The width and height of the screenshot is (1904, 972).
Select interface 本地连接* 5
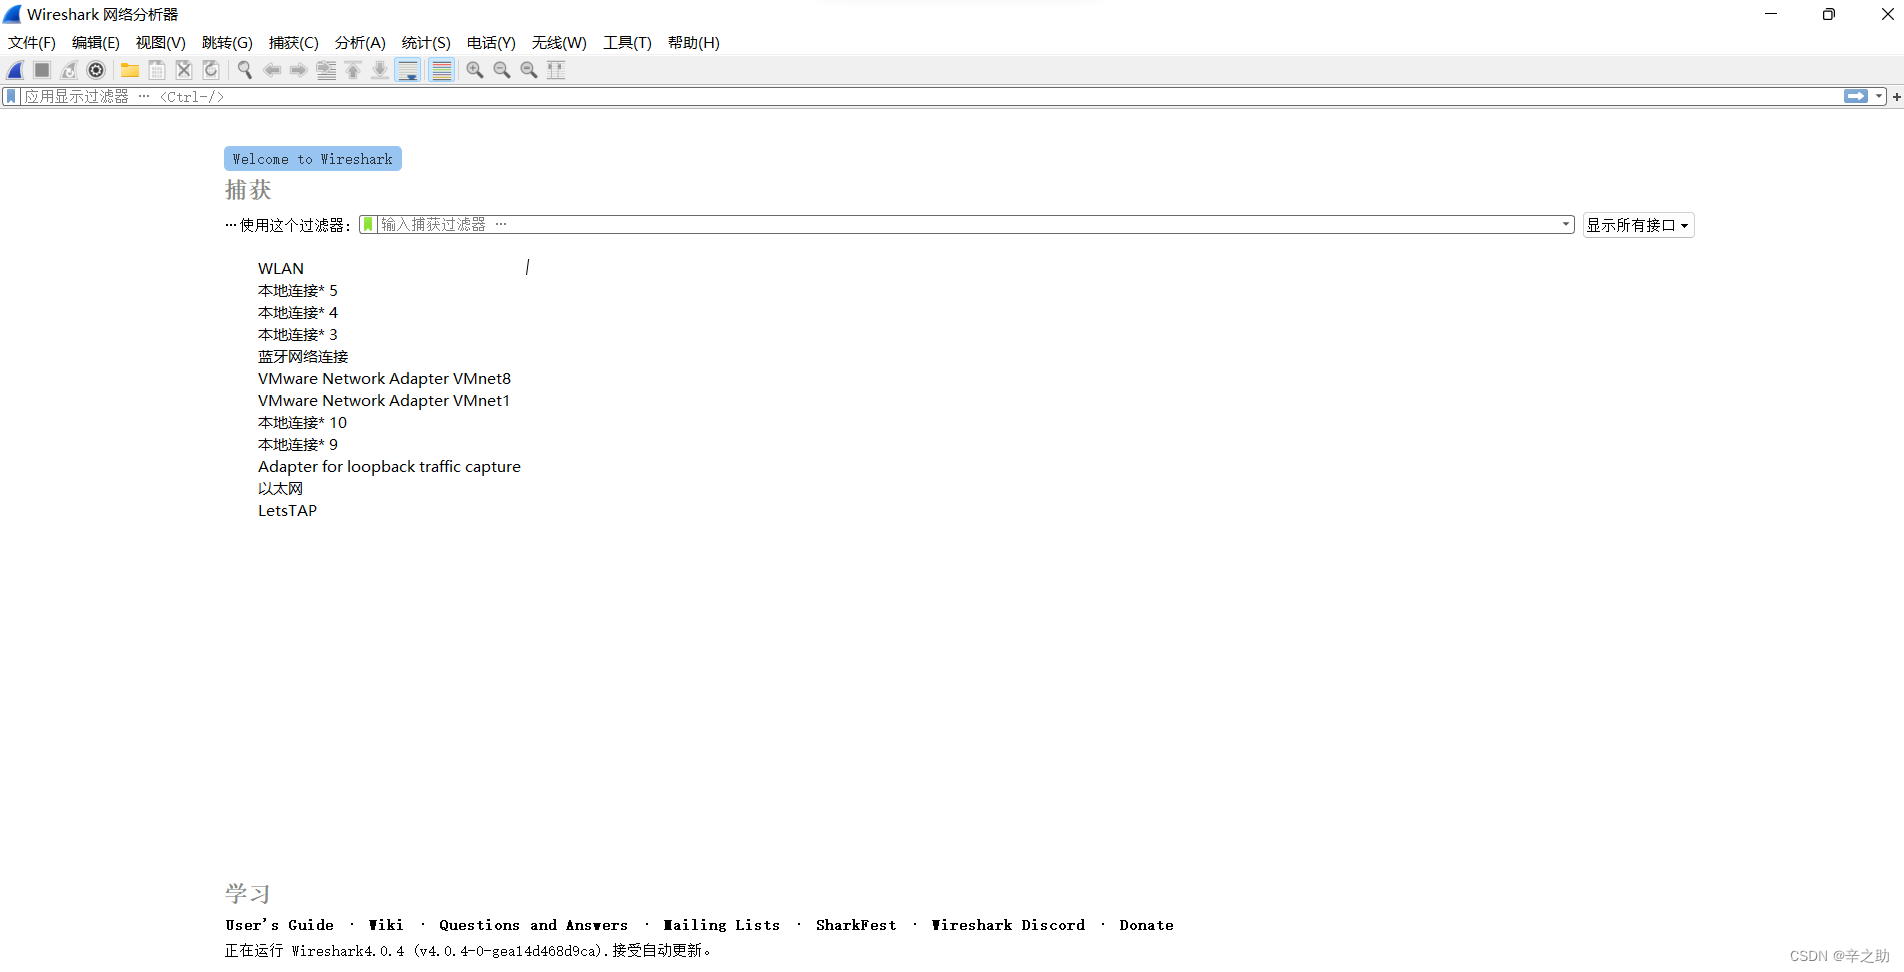[298, 291]
